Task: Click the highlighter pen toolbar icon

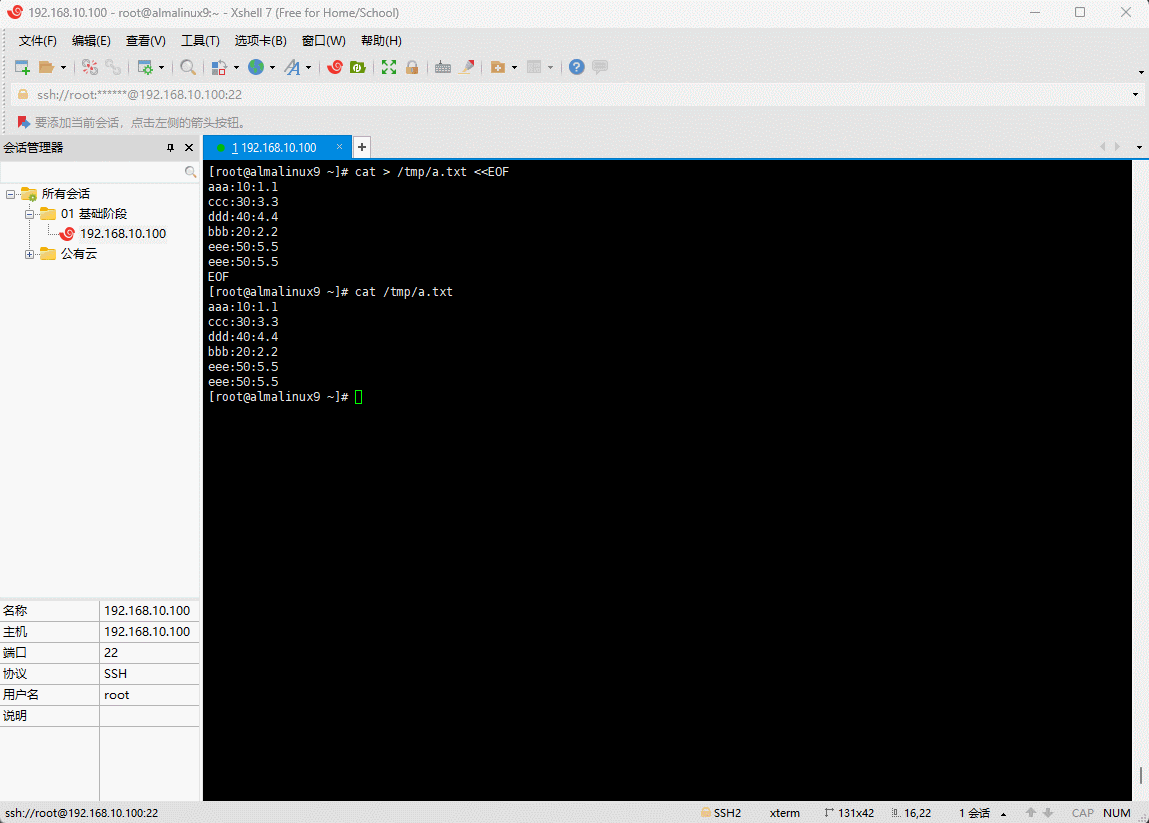Action: click(467, 67)
